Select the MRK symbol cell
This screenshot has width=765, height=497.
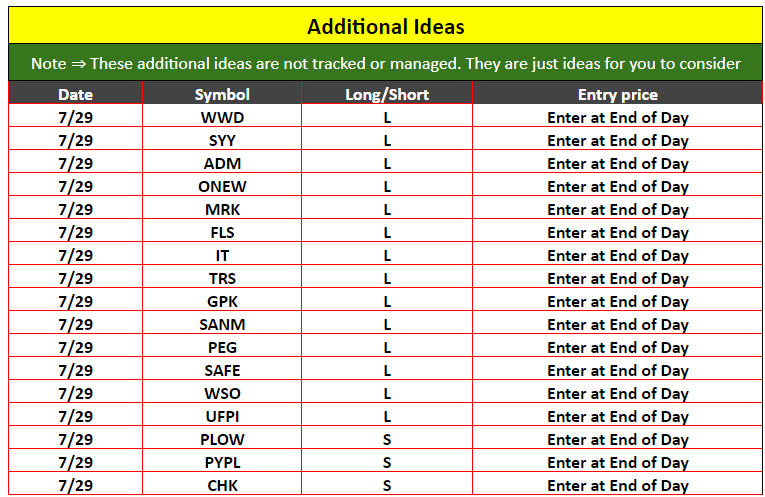[222, 210]
